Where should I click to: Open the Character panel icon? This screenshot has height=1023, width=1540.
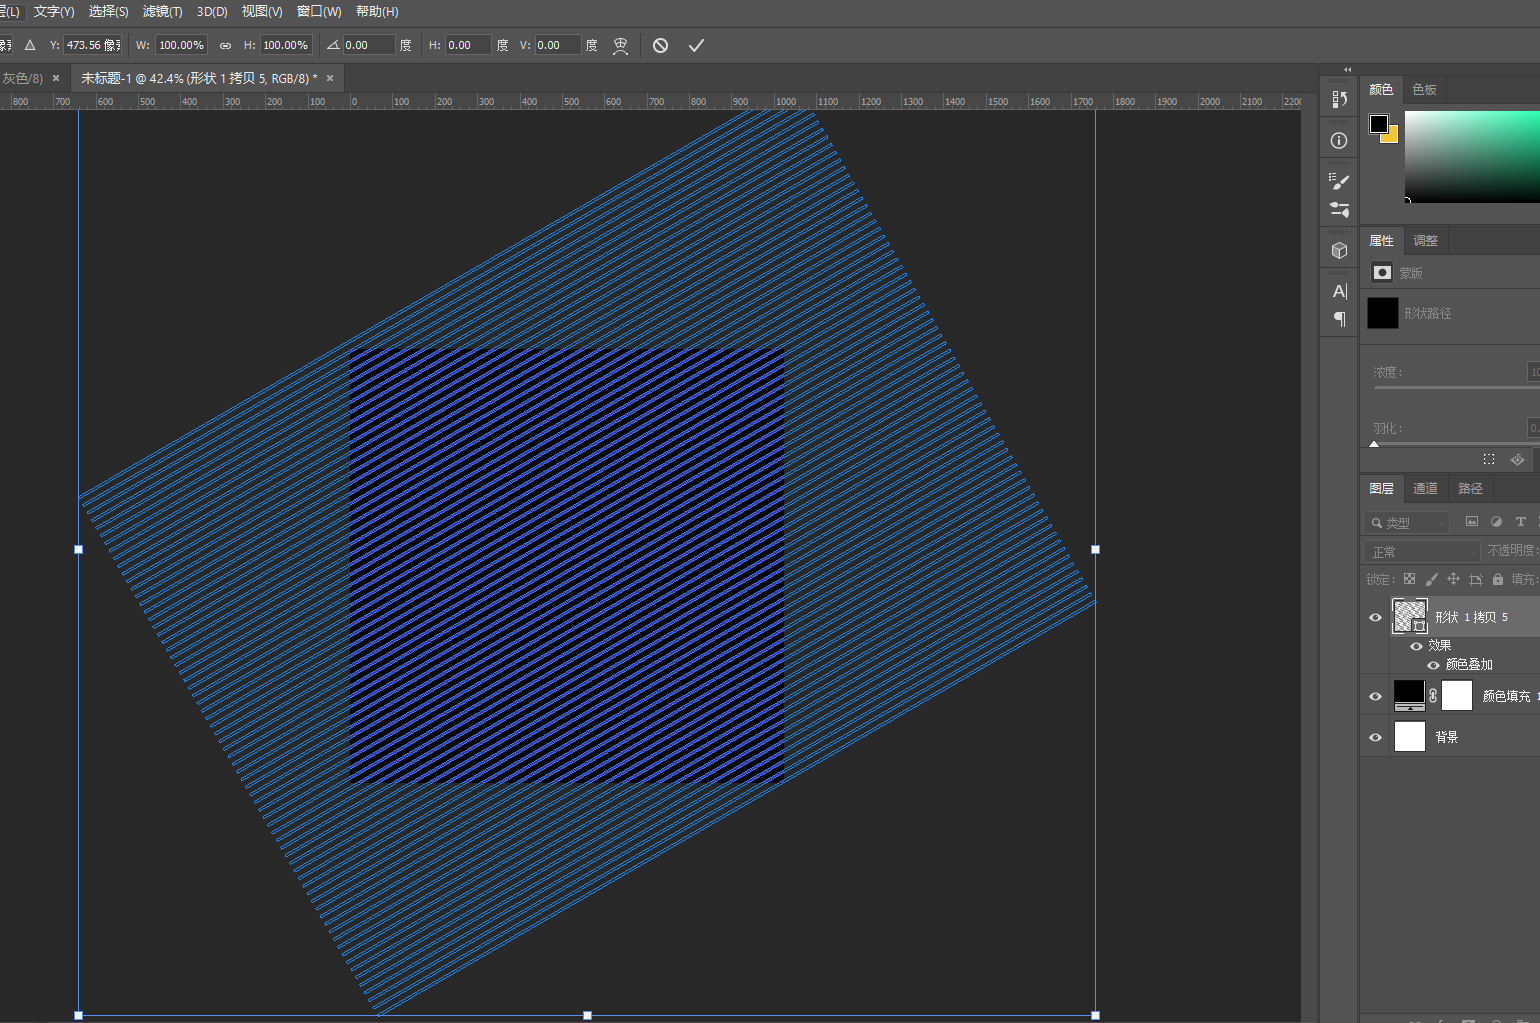pos(1339,291)
